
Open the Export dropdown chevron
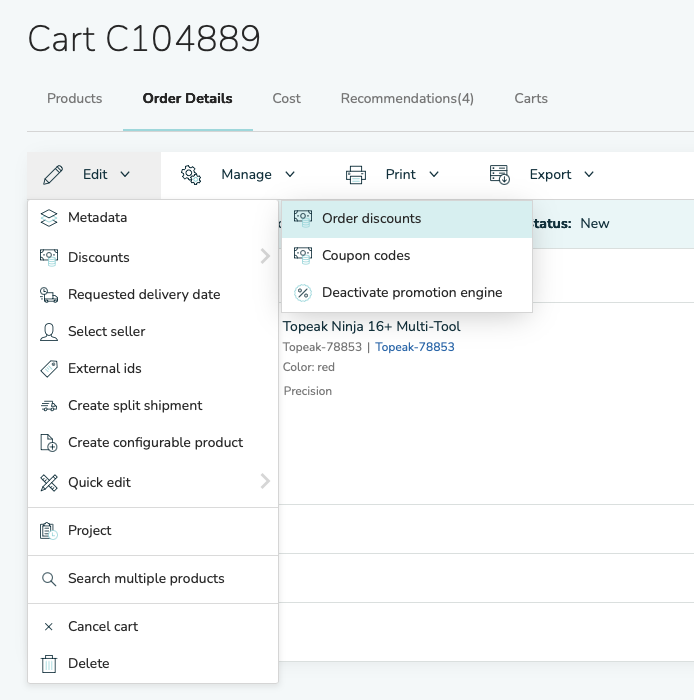[589, 175]
